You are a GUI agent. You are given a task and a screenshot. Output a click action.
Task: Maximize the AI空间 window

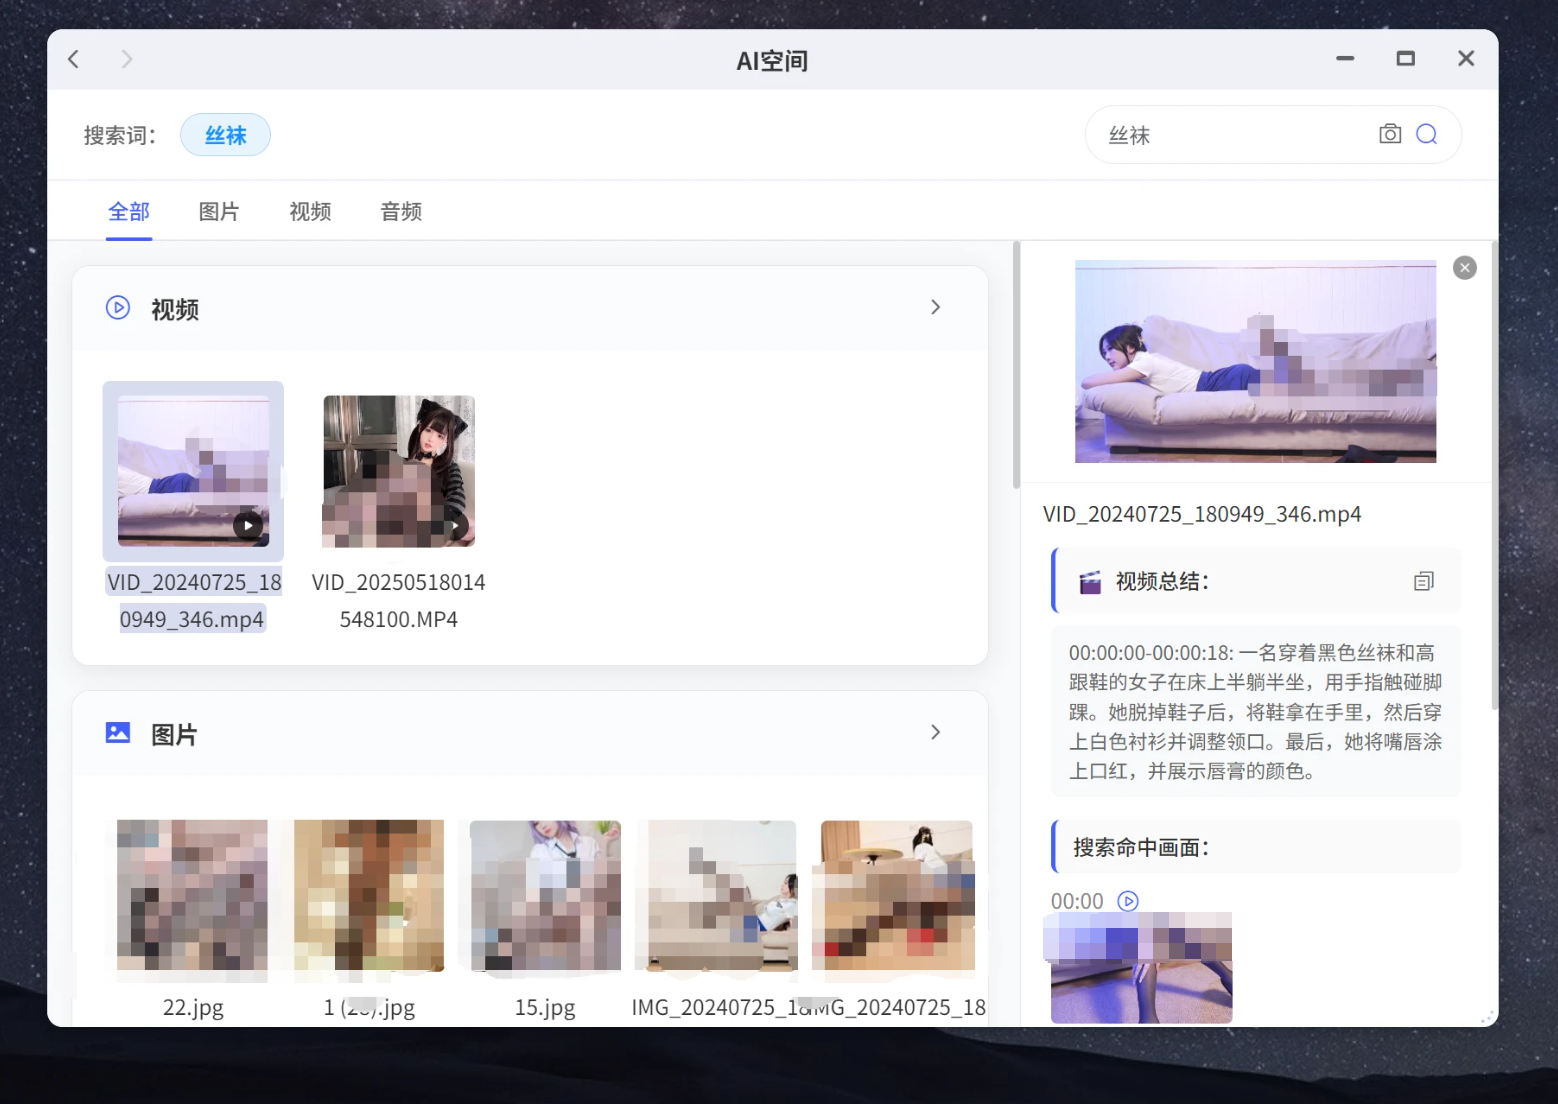coord(1405,59)
